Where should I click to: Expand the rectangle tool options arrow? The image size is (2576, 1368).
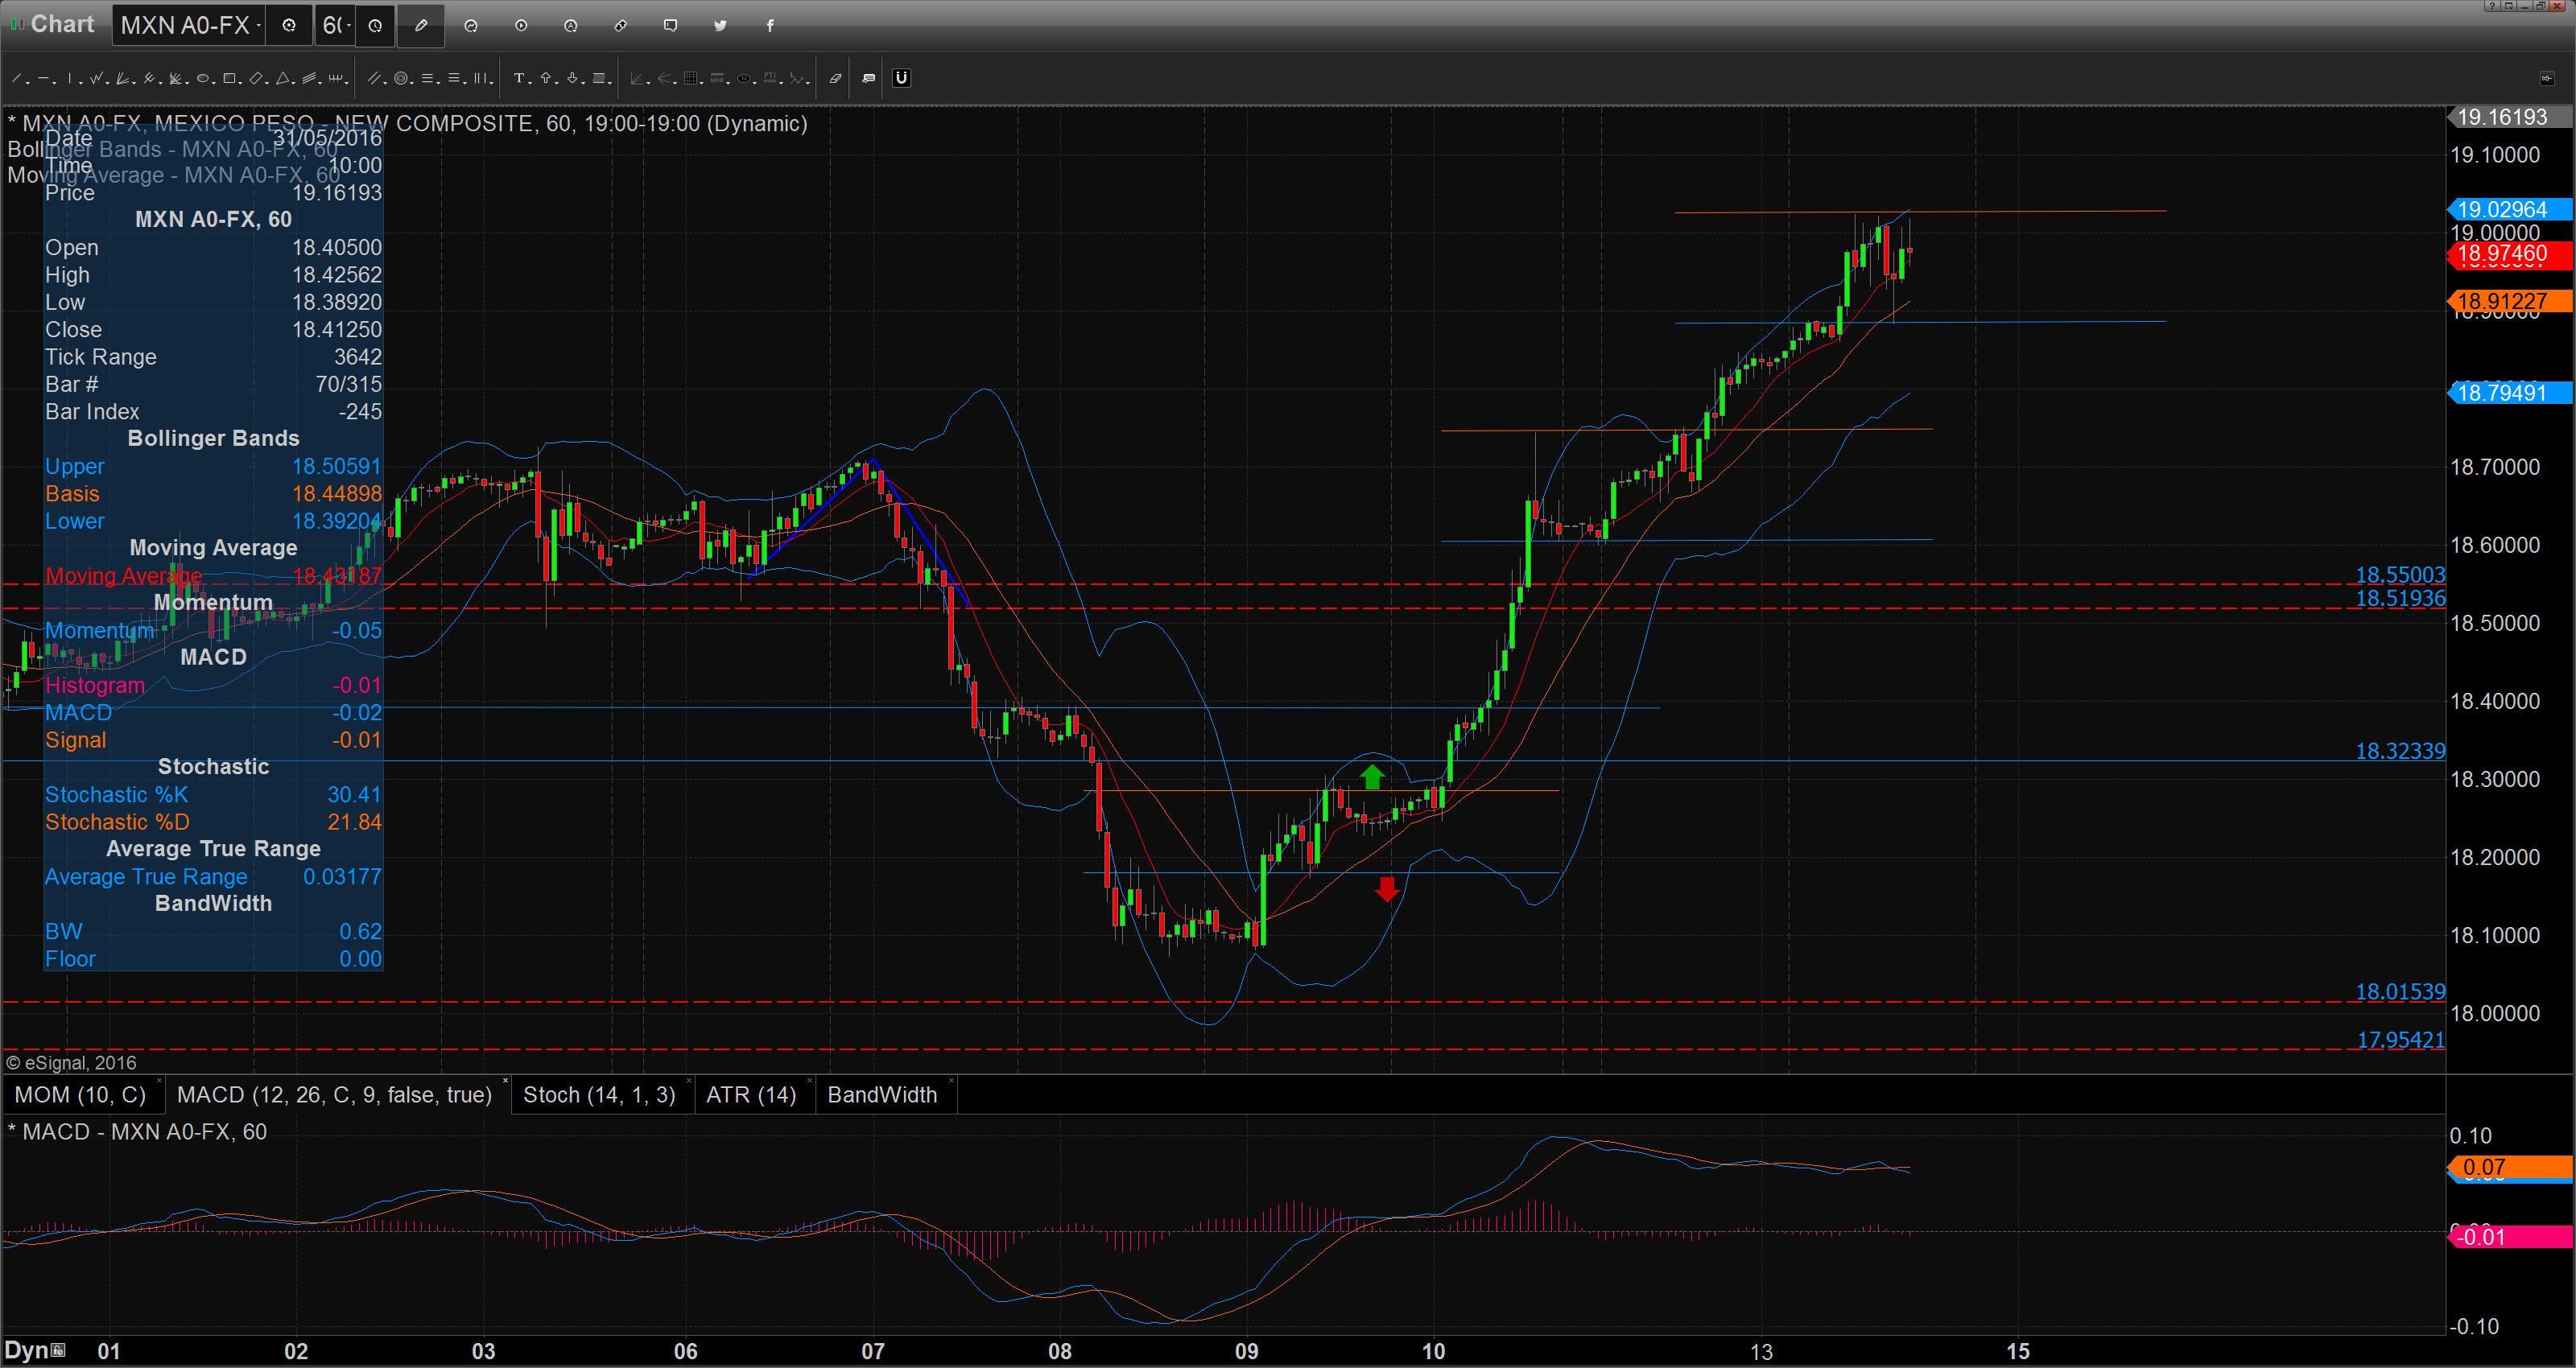coord(240,83)
